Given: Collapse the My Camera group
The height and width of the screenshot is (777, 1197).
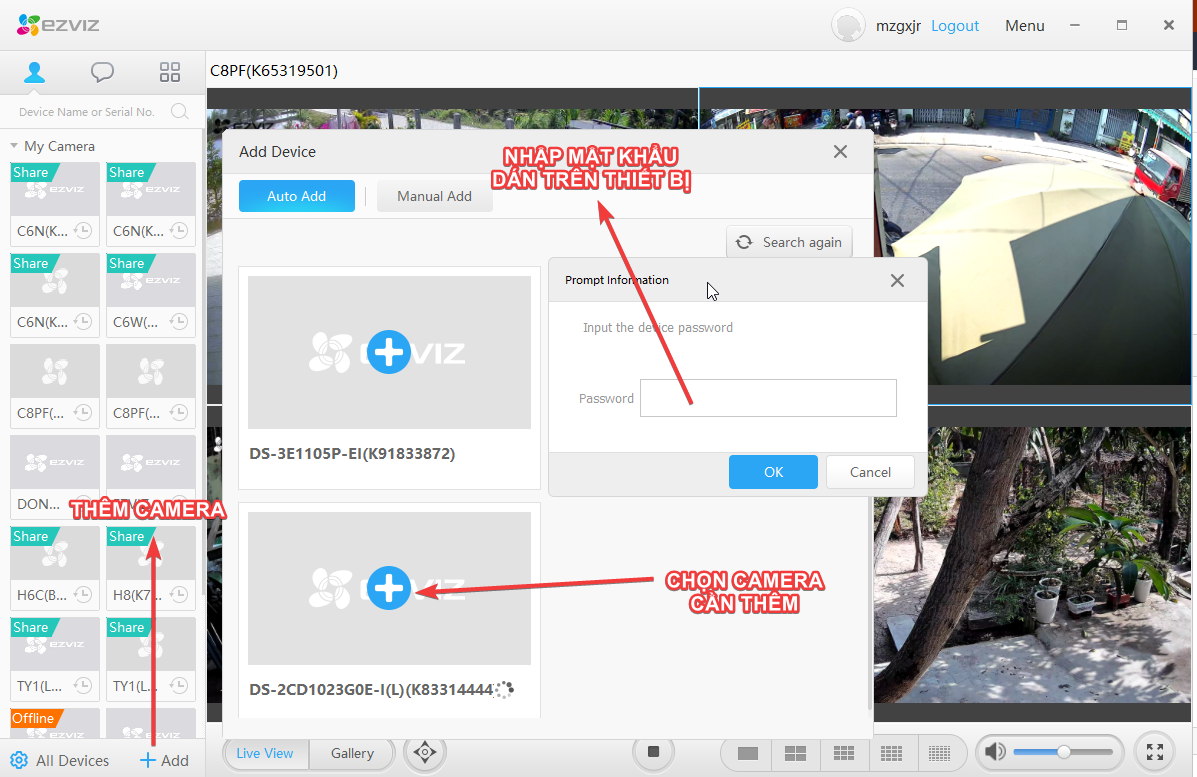Looking at the screenshot, I should point(14,146).
